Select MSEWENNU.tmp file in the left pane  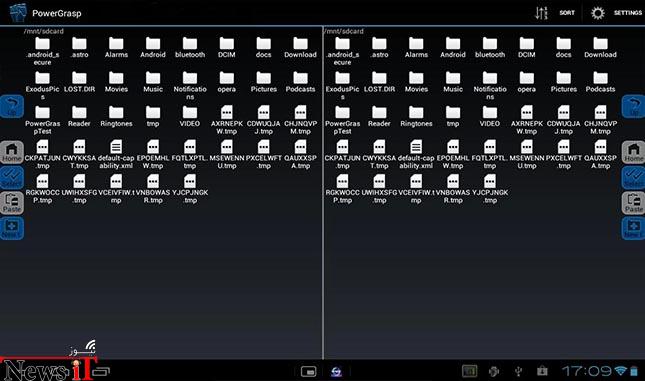click(x=227, y=155)
